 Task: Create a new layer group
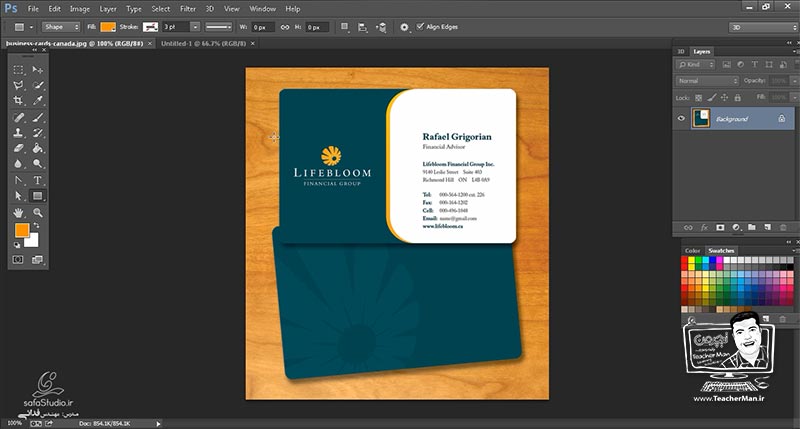[x=752, y=228]
